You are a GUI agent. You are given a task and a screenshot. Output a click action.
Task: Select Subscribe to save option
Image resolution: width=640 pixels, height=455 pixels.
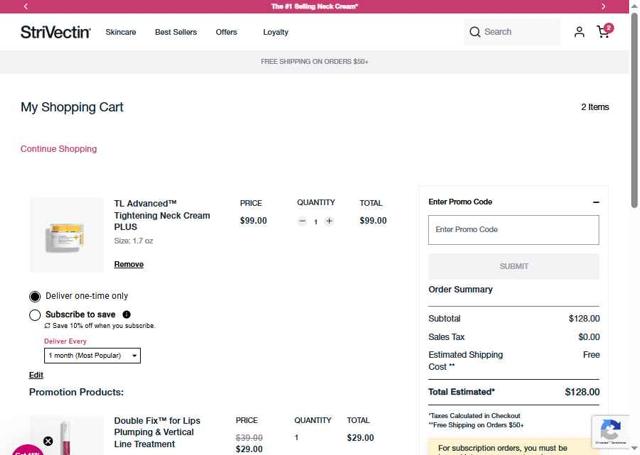tap(35, 315)
